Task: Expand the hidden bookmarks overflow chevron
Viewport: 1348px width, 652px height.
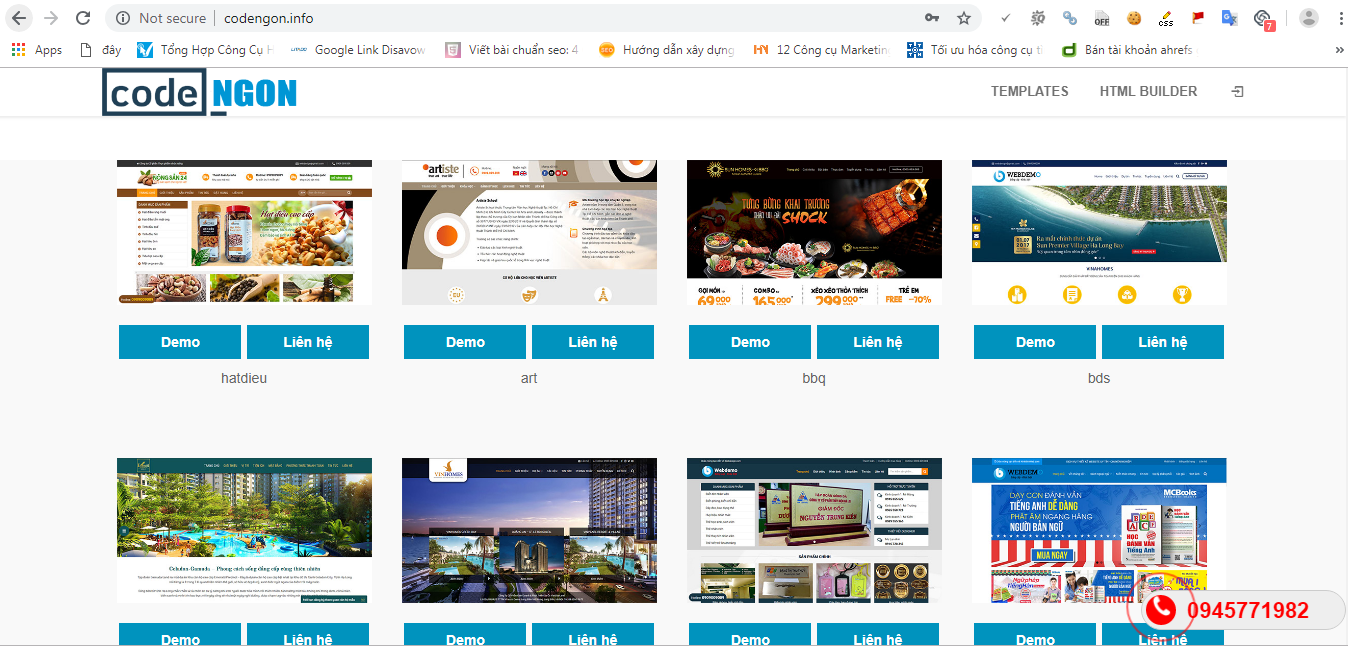Action: pos(1339,49)
